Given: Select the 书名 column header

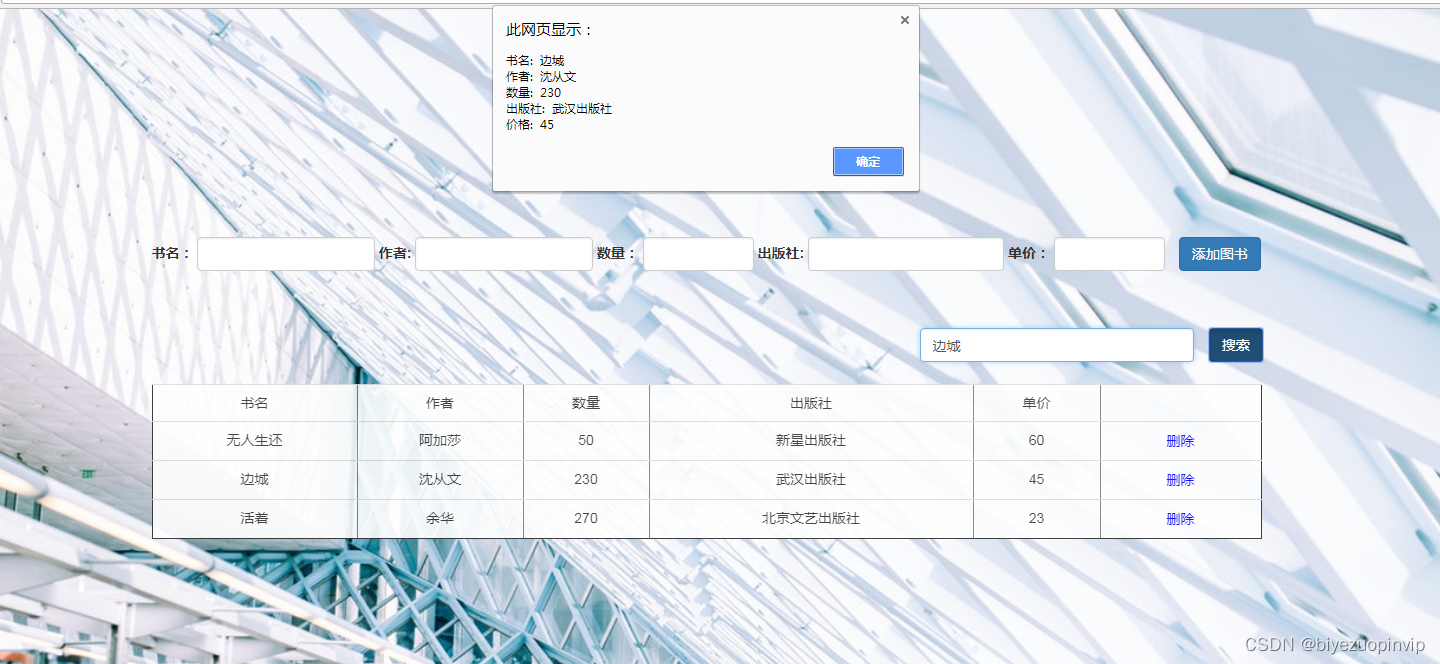Looking at the screenshot, I should 254,402.
